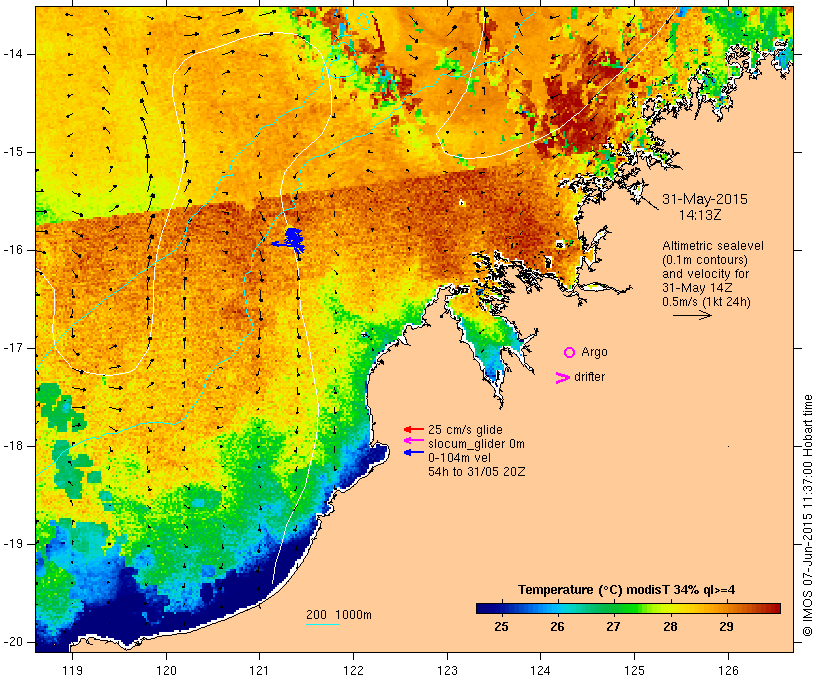Click the '31-May 14Z' text line
Screen dimensions: 820x680
697,288
